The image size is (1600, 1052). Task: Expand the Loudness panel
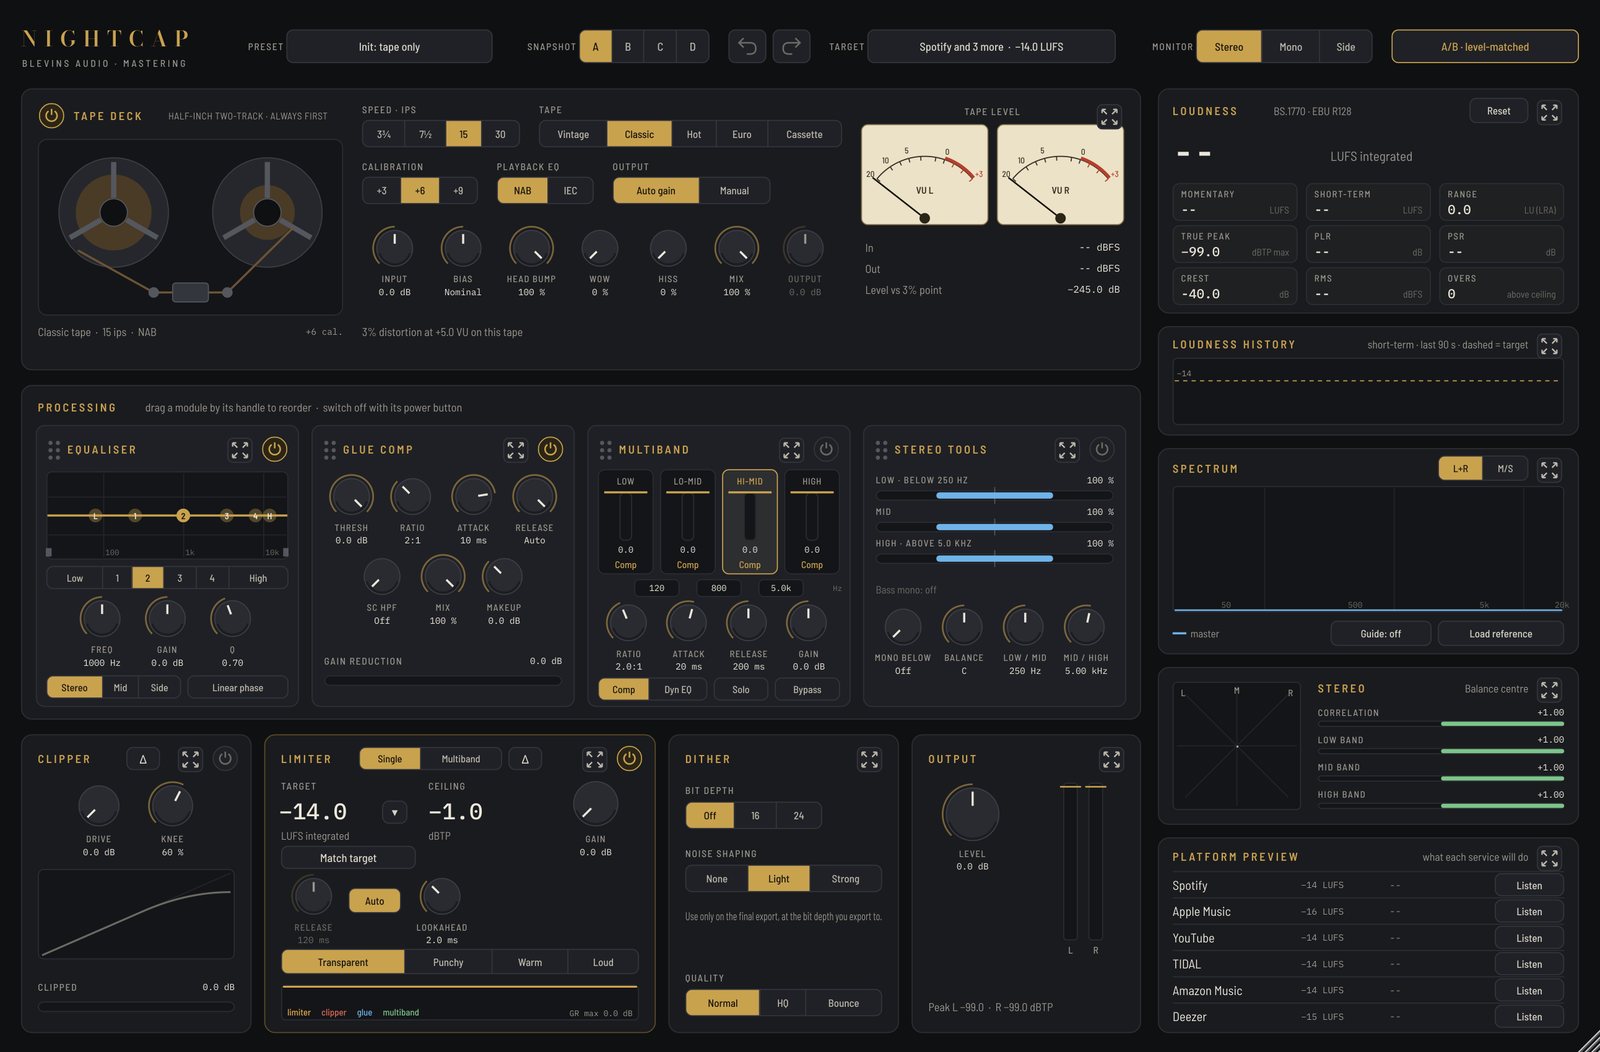pos(1549,112)
